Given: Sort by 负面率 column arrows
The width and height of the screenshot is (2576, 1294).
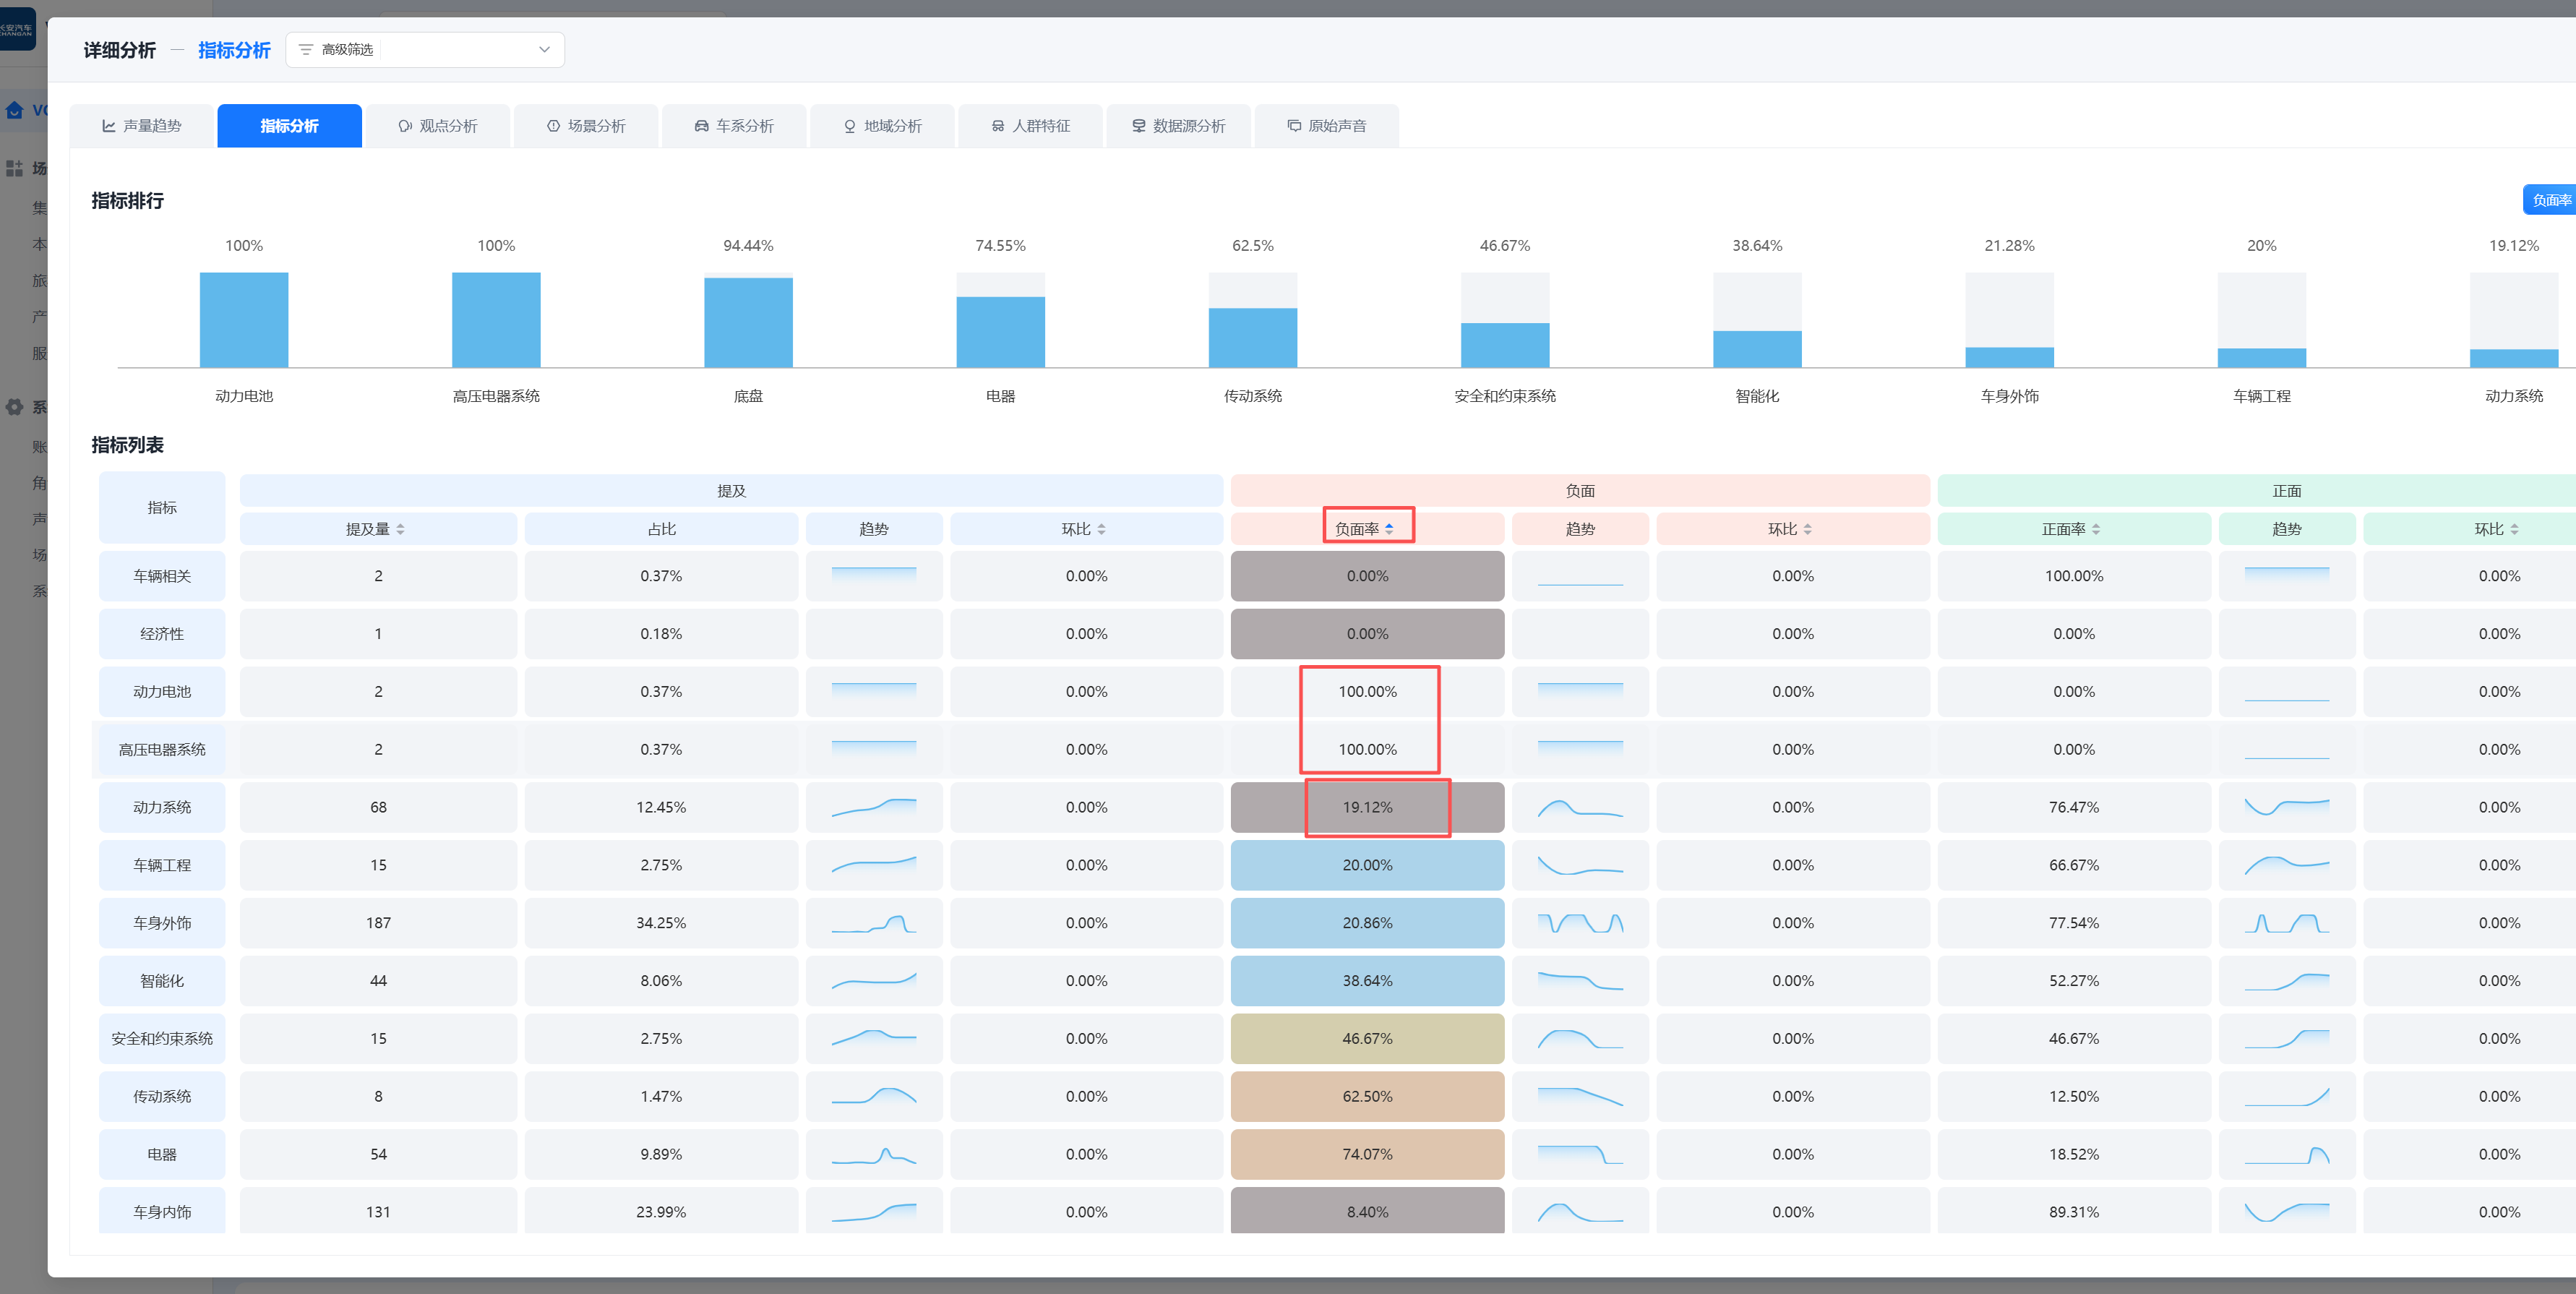Looking at the screenshot, I should (x=1389, y=529).
